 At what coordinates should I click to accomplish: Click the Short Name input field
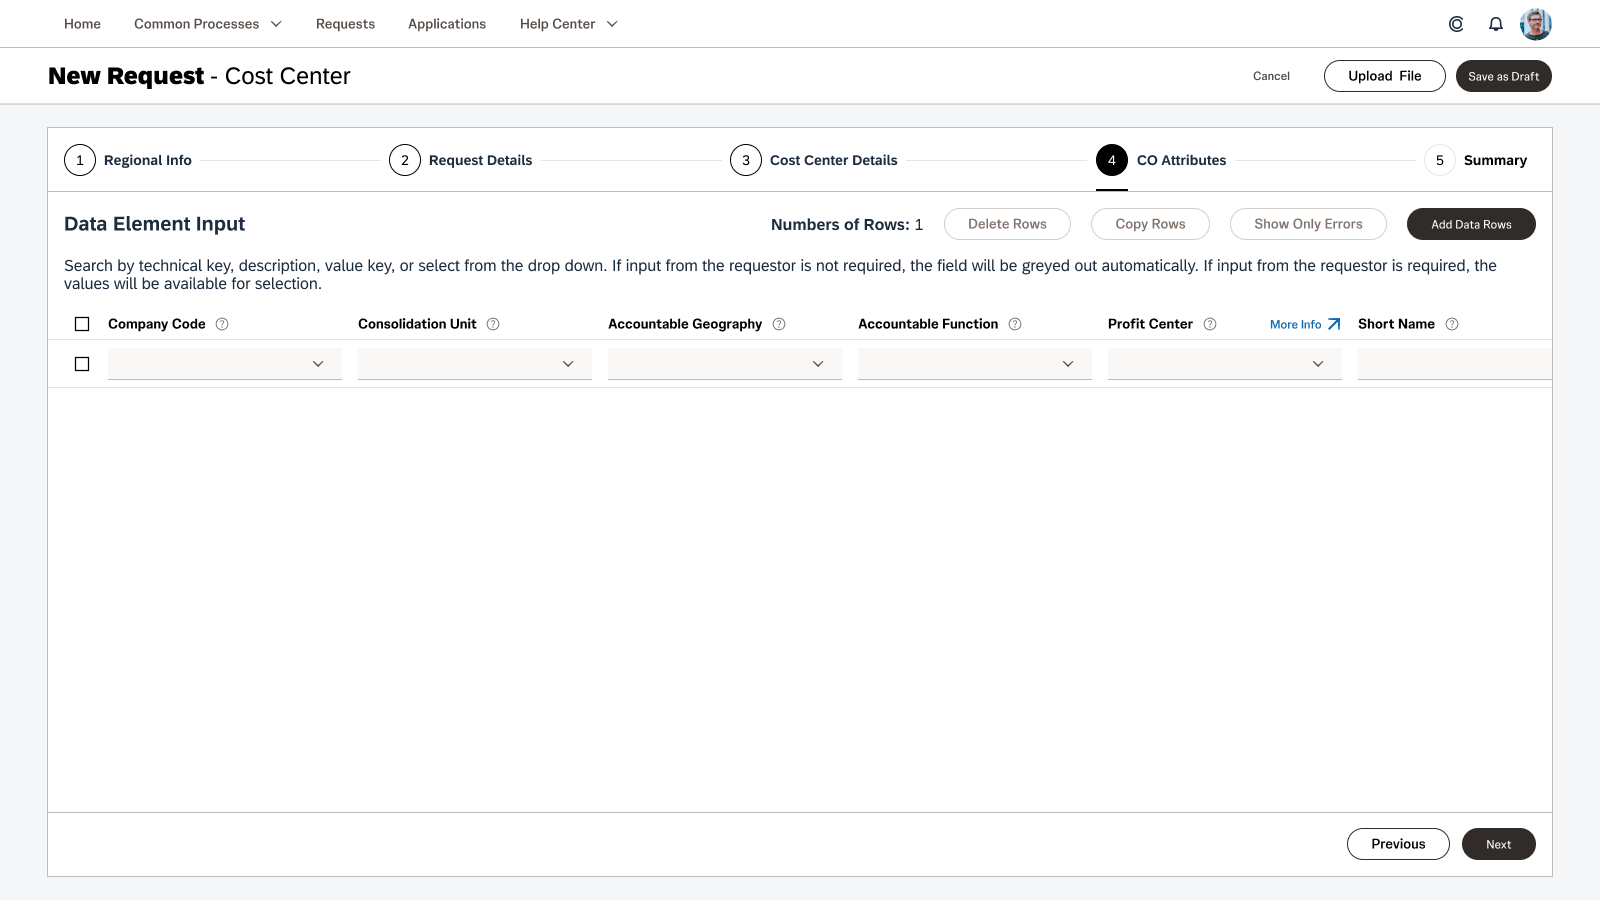tap(1454, 364)
